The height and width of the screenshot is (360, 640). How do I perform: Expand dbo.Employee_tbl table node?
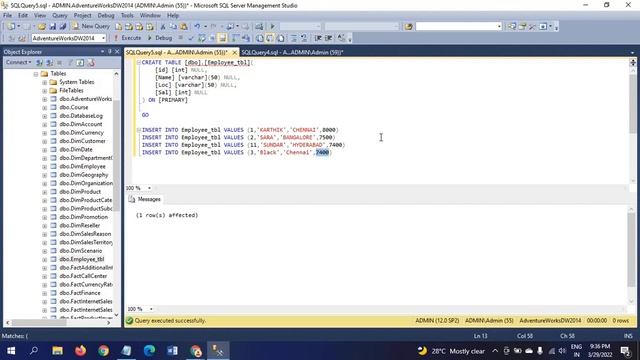tap(44, 259)
